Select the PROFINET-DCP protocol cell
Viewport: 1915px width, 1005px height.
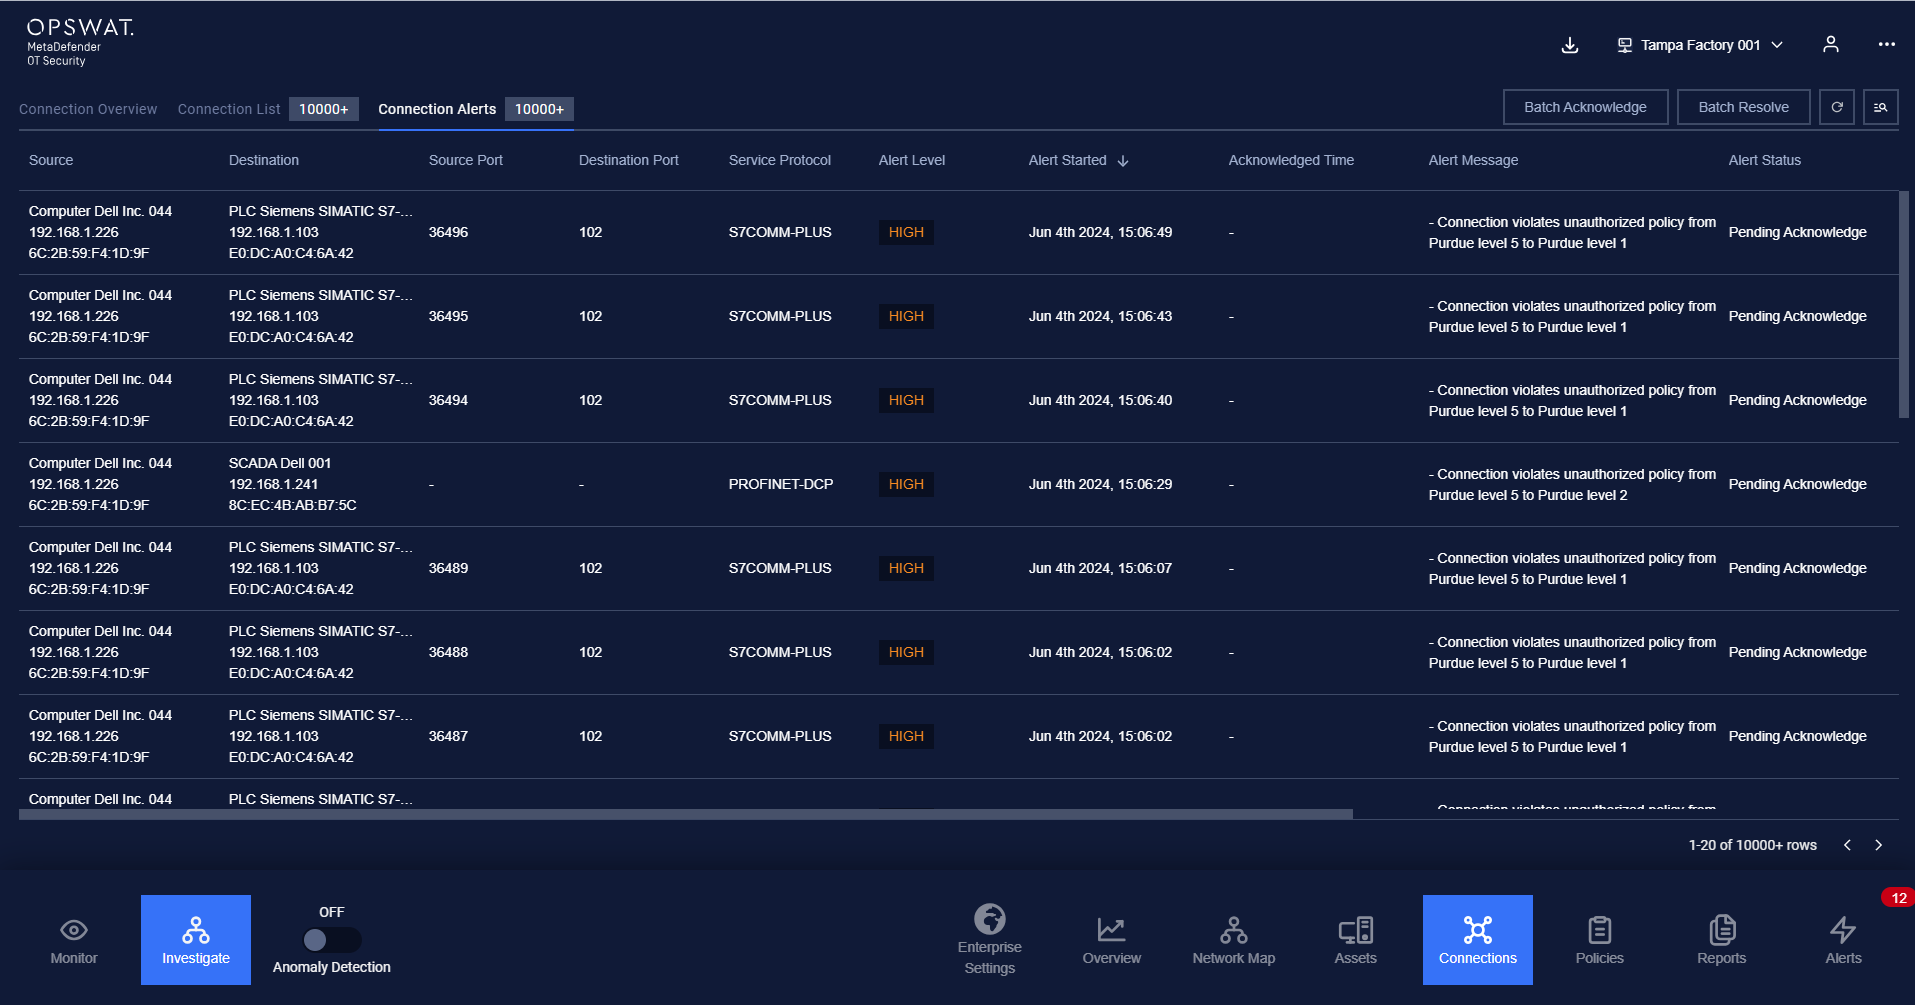(781, 484)
